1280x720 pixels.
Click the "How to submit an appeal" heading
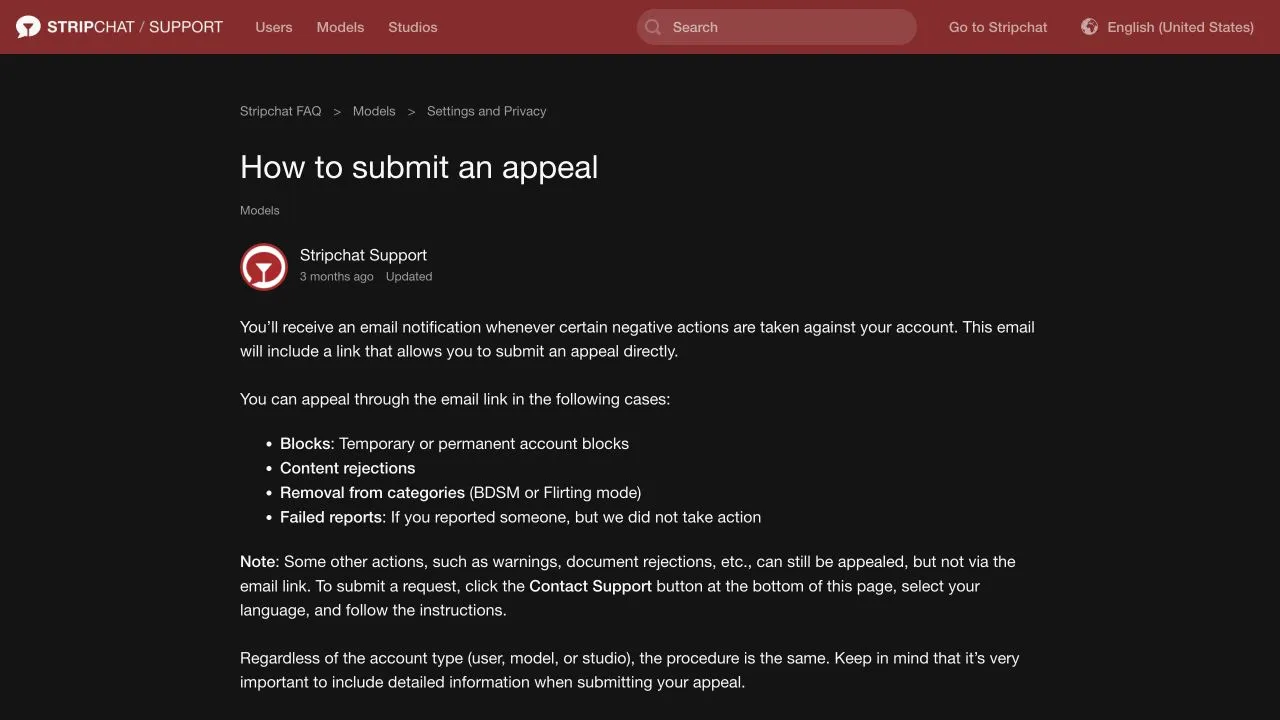click(419, 167)
